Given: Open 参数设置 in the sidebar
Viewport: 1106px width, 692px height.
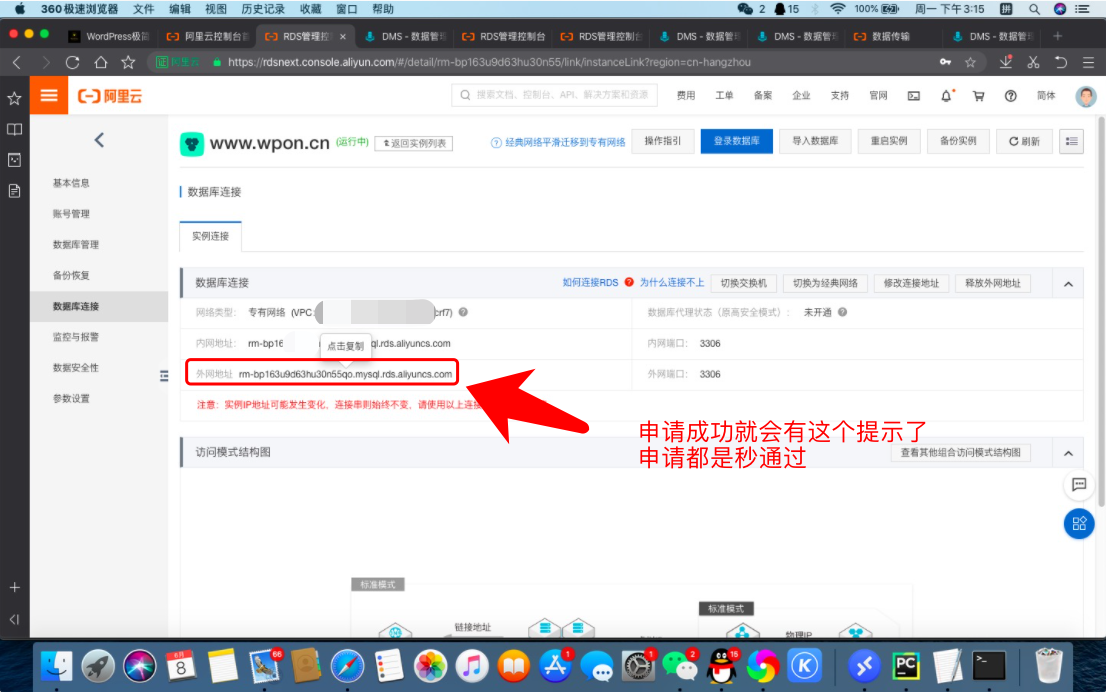Looking at the screenshot, I should point(71,399).
